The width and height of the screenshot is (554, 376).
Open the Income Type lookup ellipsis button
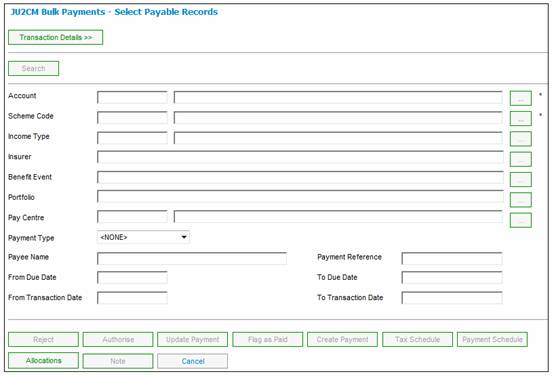pyautogui.click(x=520, y=139)
